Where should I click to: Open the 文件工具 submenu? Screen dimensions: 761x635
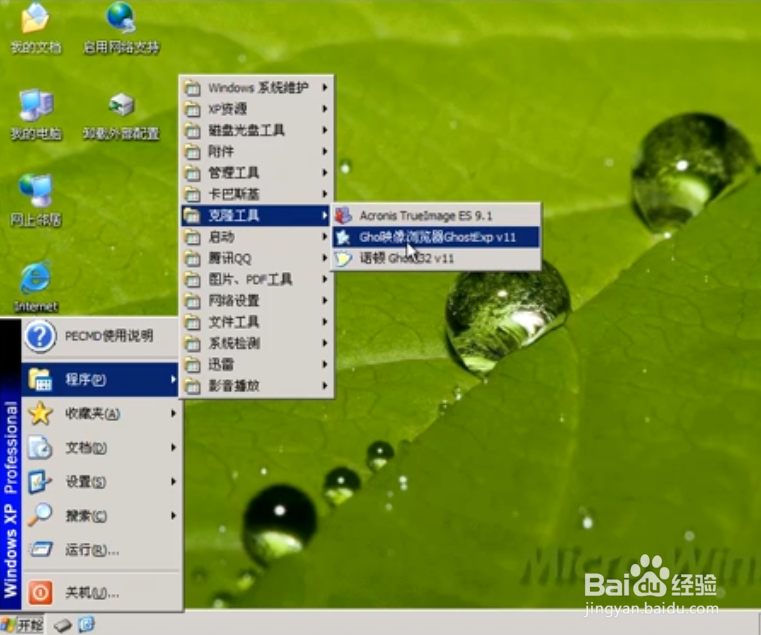point(256,322)
